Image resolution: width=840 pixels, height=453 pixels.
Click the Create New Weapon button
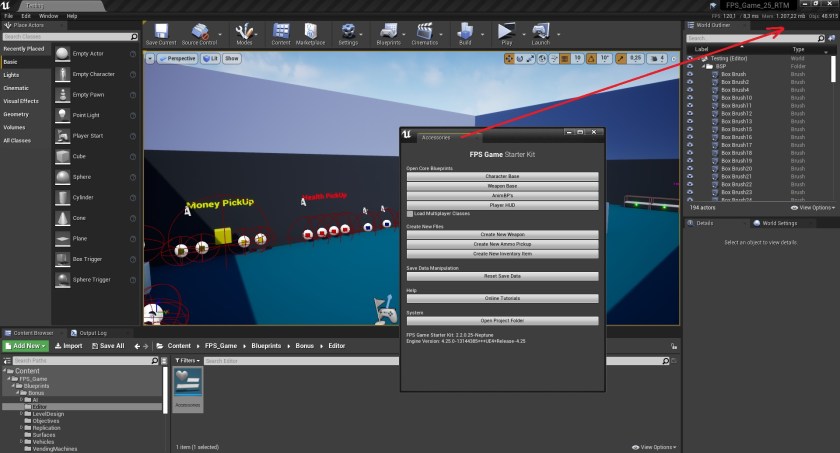coord(502,234)
